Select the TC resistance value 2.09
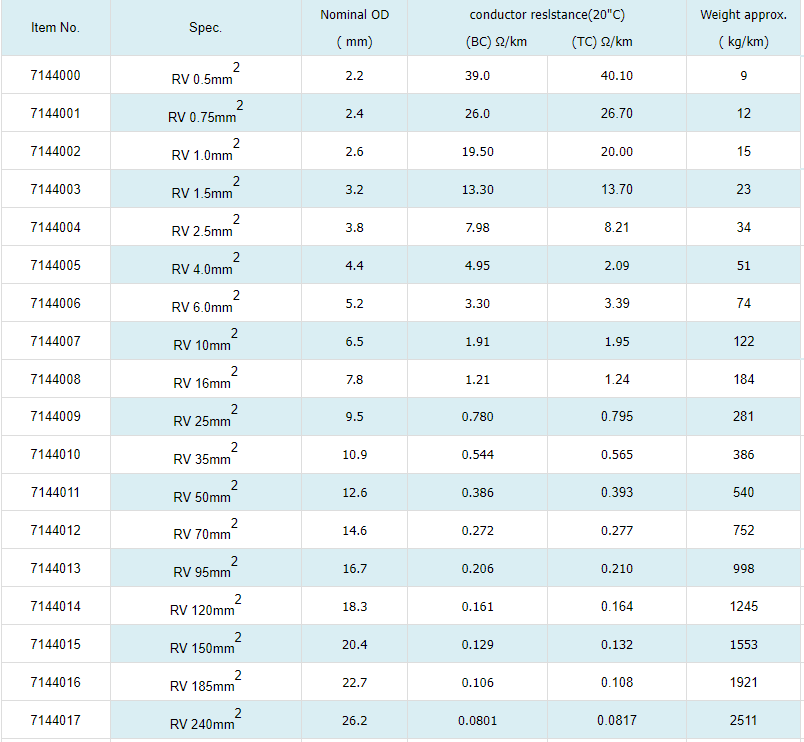The image size is (804, 742). coord(616,266)
